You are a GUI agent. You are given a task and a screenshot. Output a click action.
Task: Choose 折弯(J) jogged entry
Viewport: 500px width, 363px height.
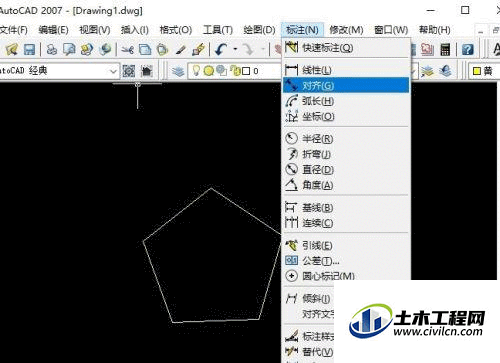pyautogui.click(x=346, y=154)
